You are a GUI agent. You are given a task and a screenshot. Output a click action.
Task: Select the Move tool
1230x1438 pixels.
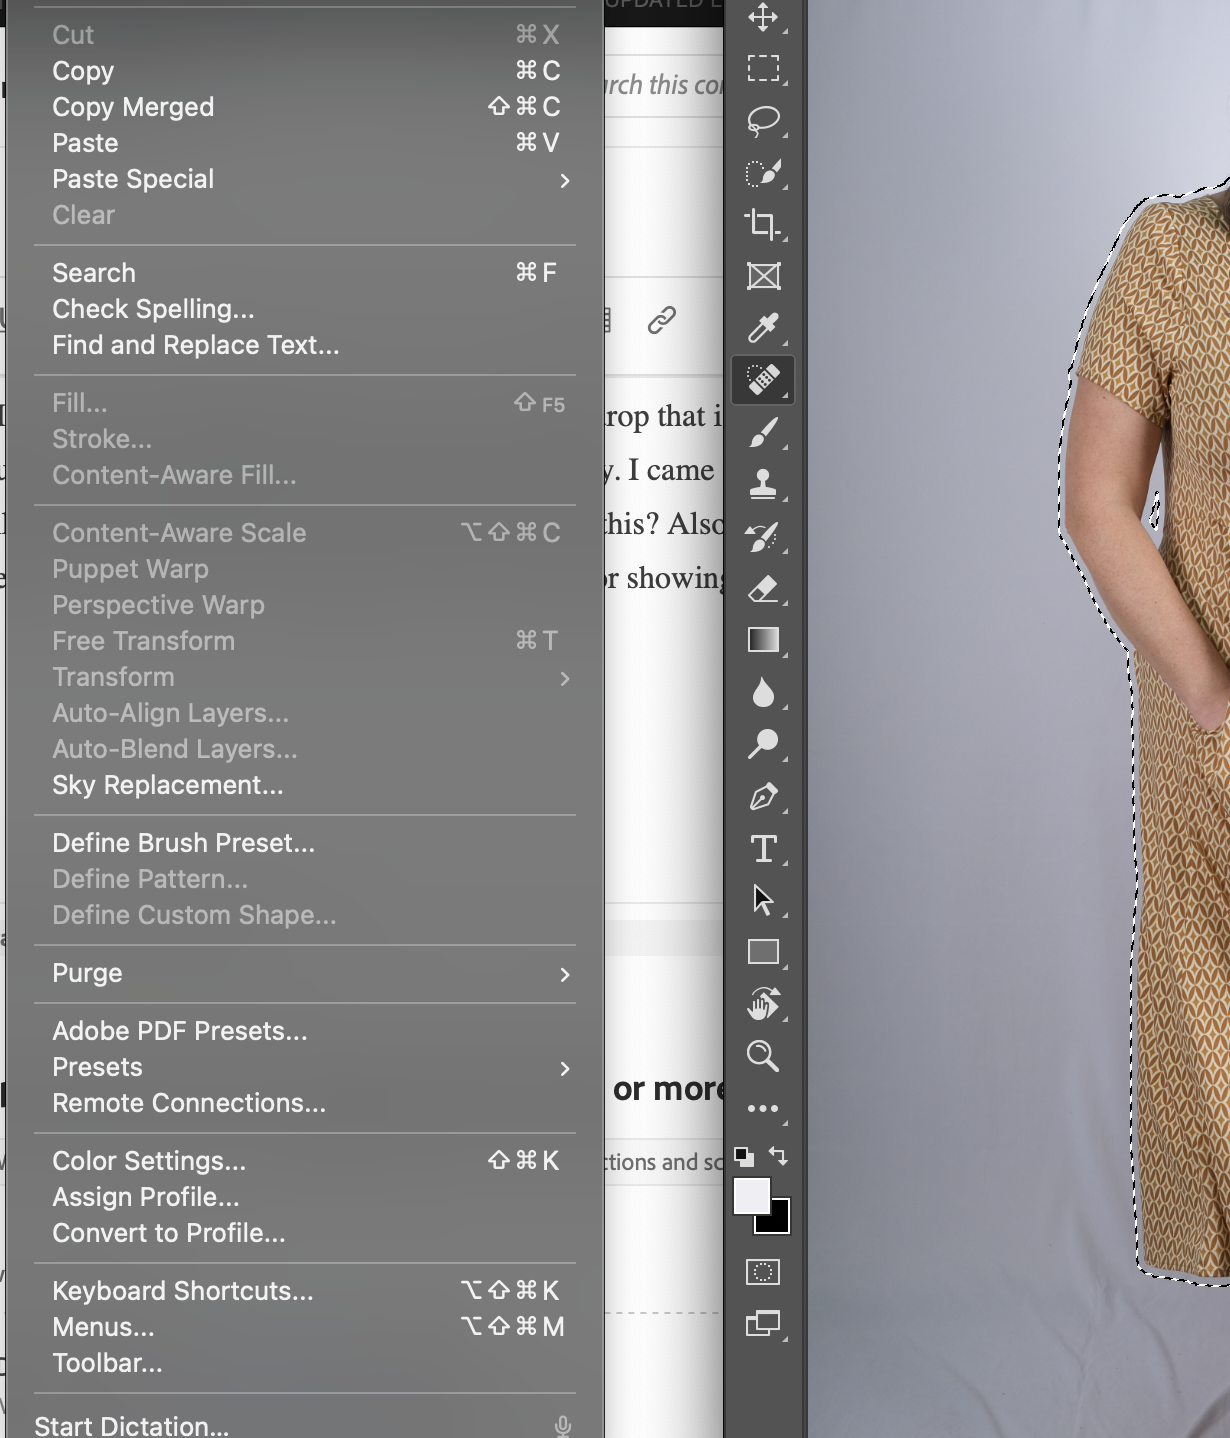click(762, 18)
